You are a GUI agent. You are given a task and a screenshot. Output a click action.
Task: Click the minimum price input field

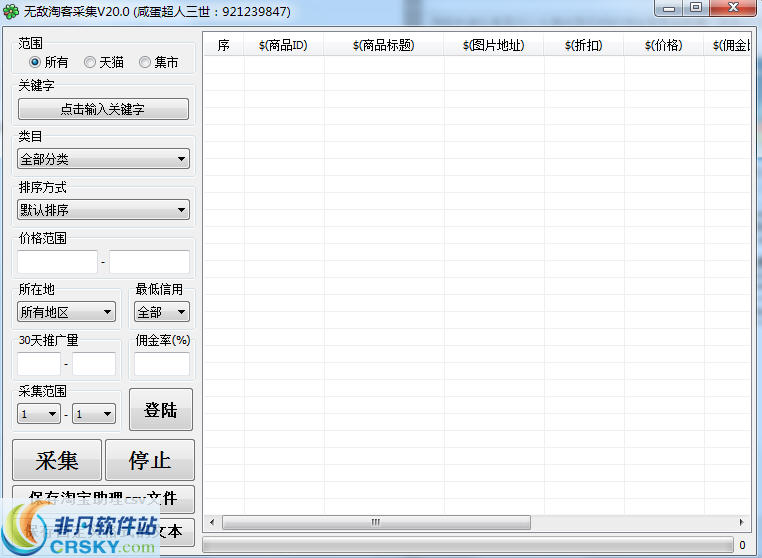click(x=57, y=262)
